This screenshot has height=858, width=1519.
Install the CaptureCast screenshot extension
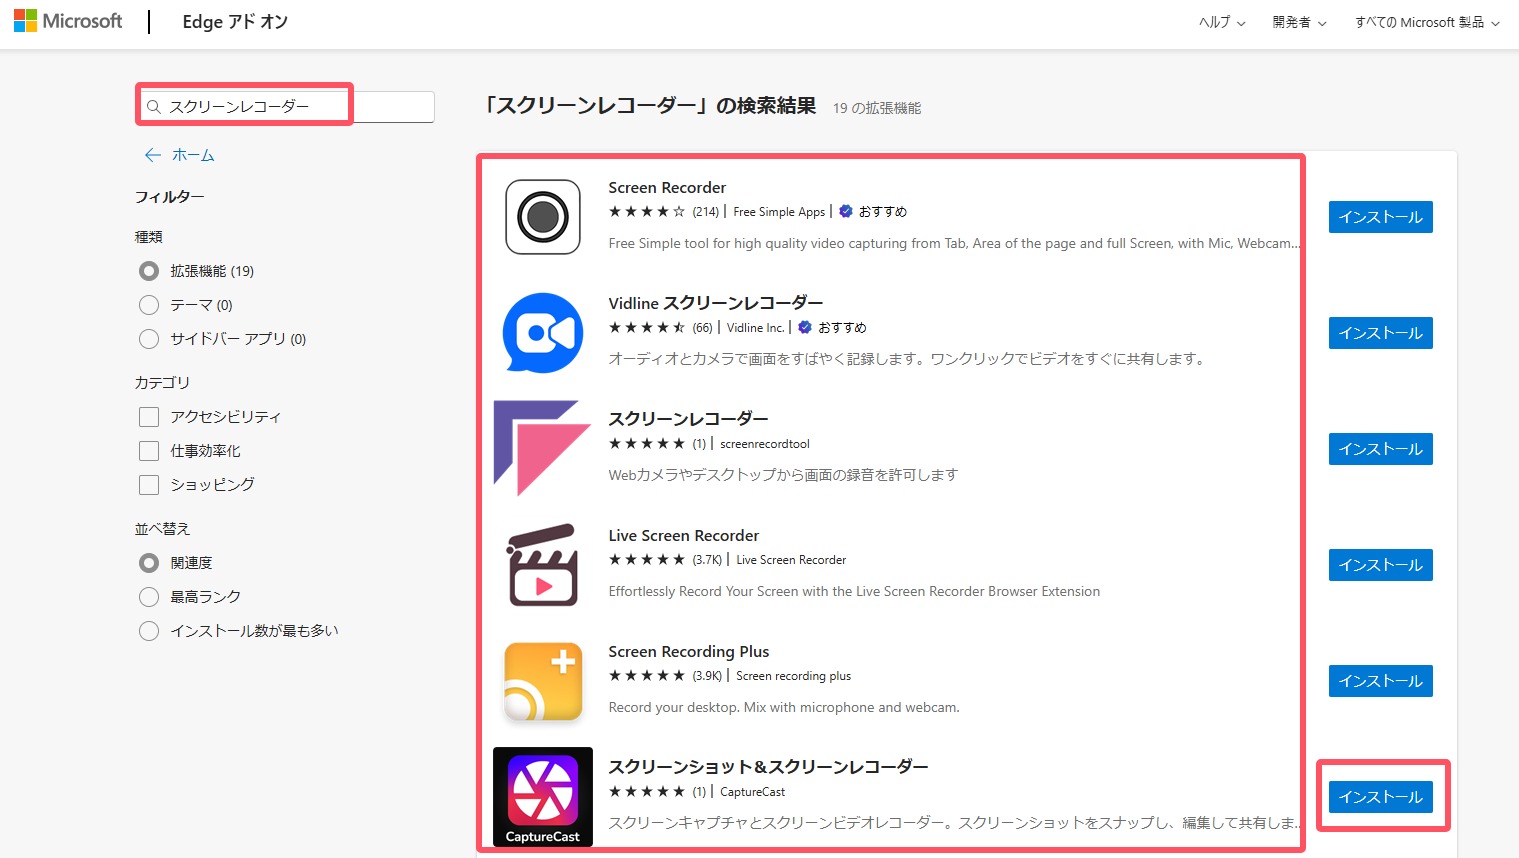pos(1380,797)
